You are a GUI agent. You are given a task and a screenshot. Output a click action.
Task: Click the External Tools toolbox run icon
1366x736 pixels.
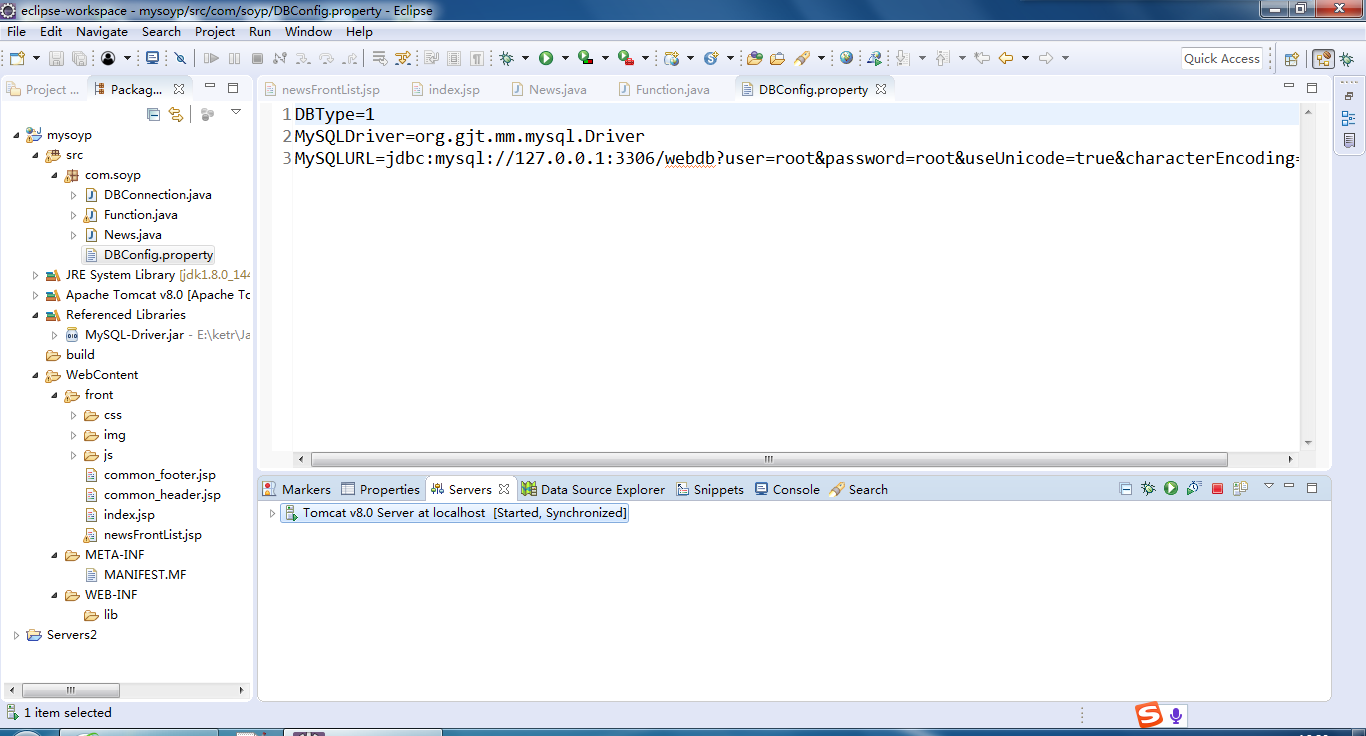click(626, 58)
